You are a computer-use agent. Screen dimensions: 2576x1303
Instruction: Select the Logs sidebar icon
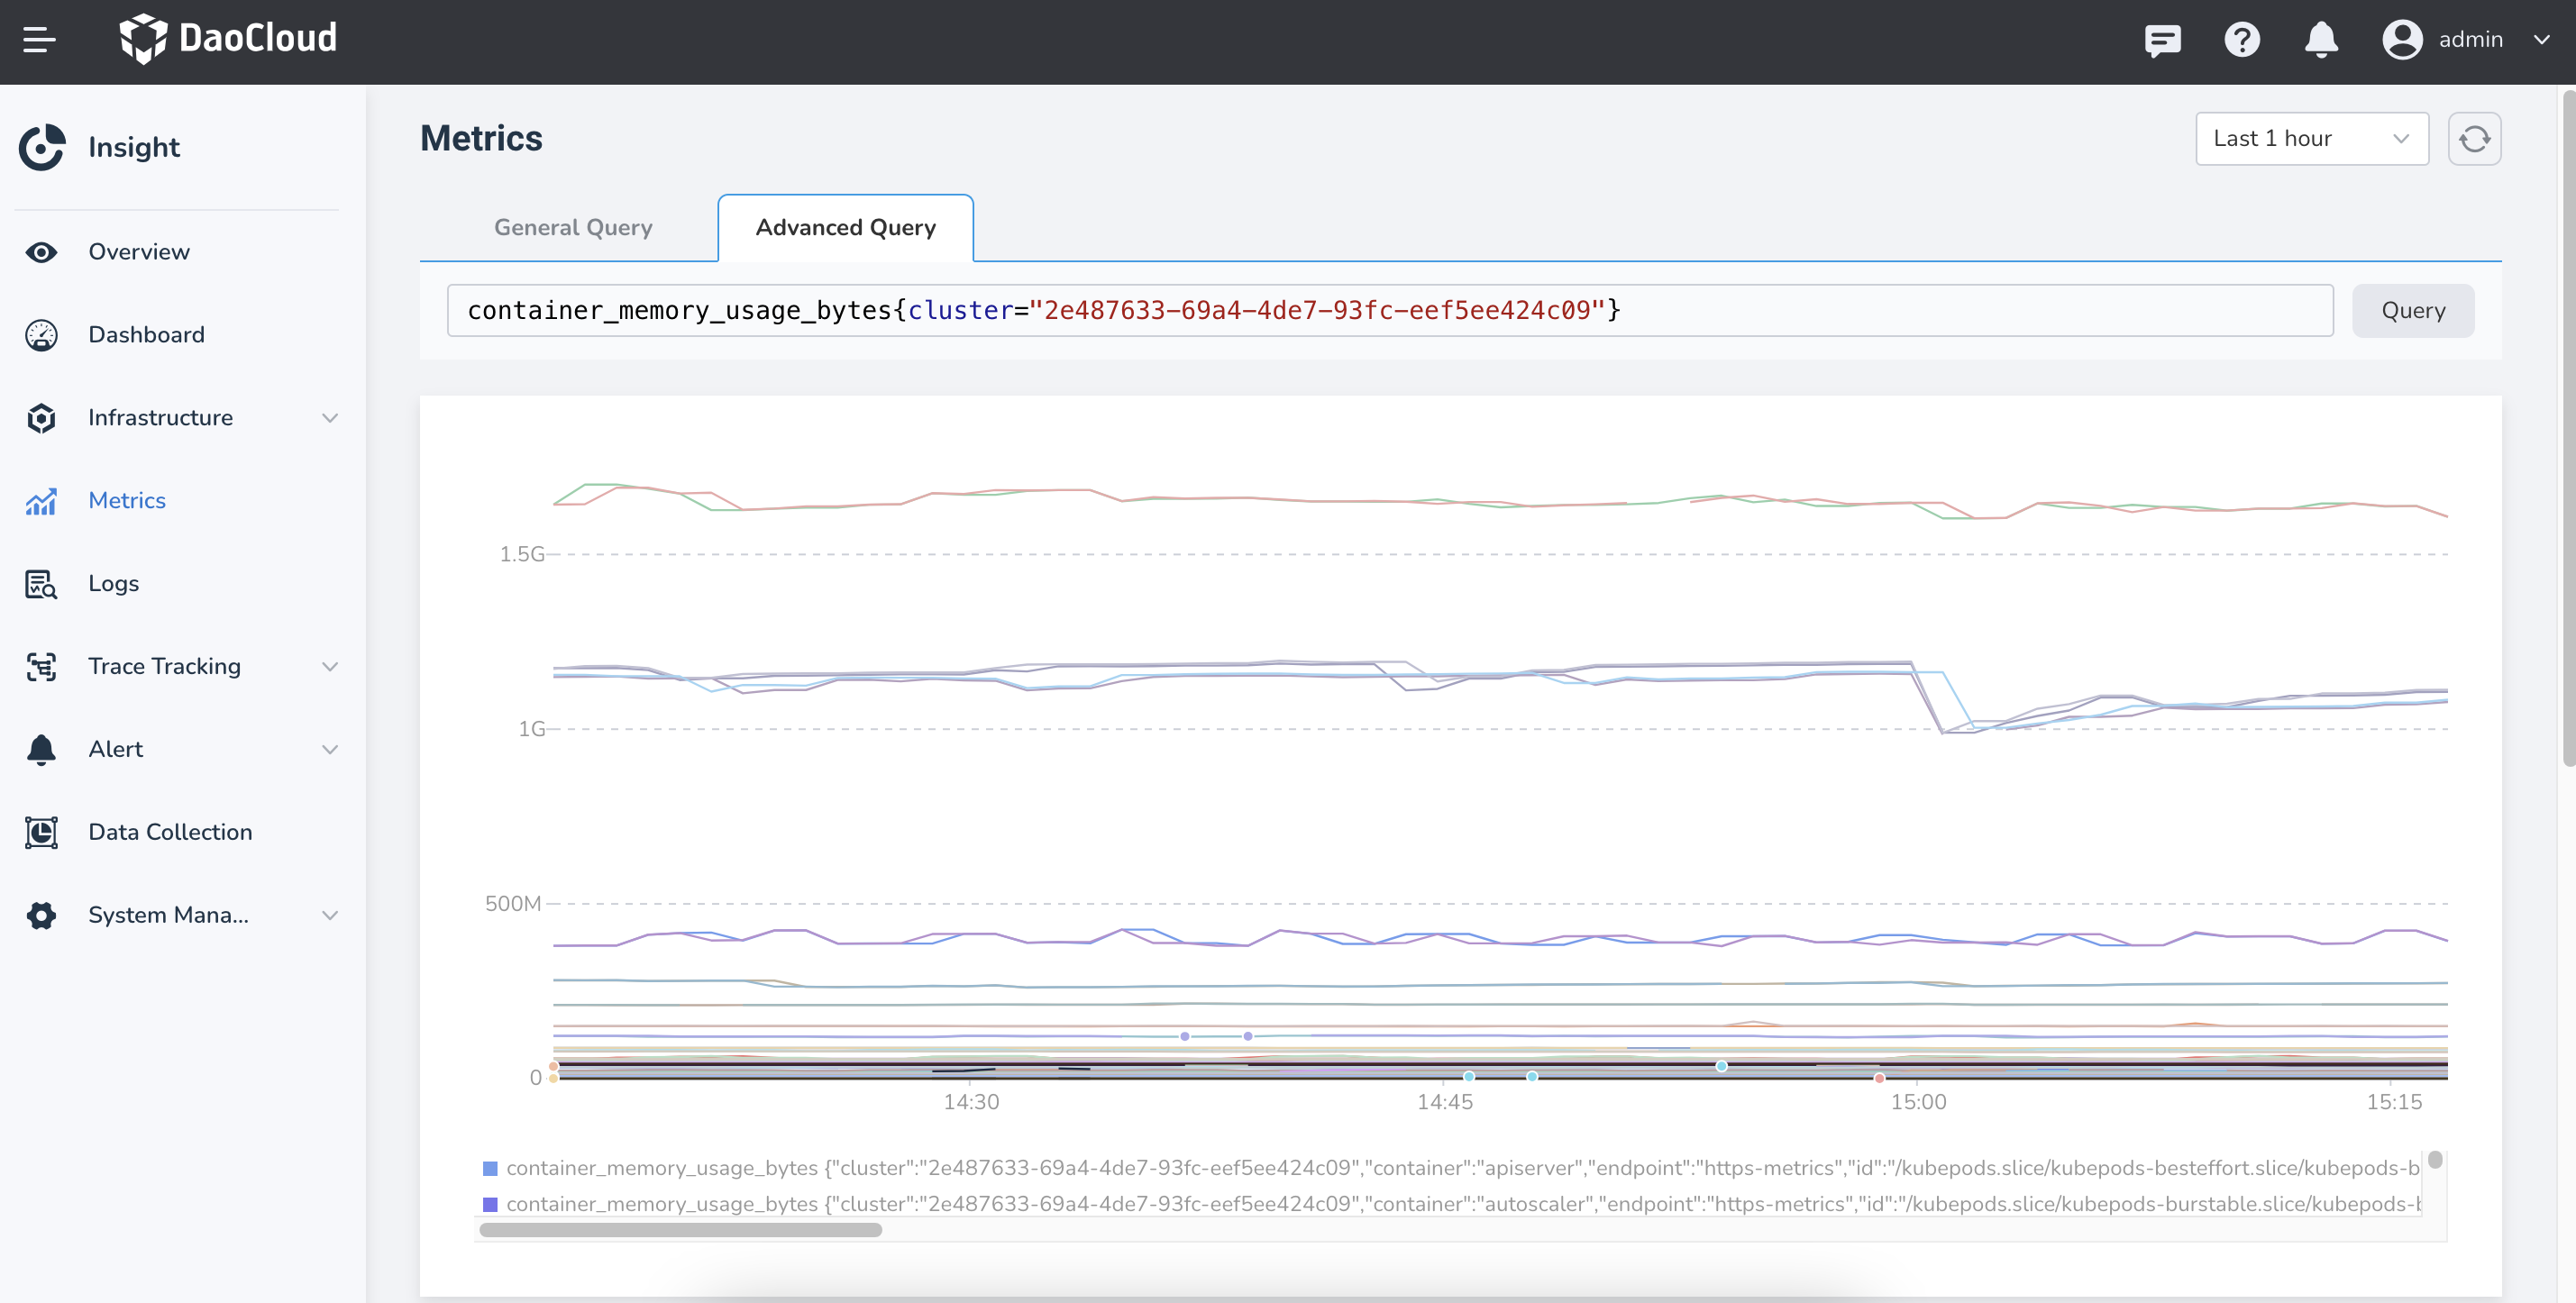coord(40,584)
